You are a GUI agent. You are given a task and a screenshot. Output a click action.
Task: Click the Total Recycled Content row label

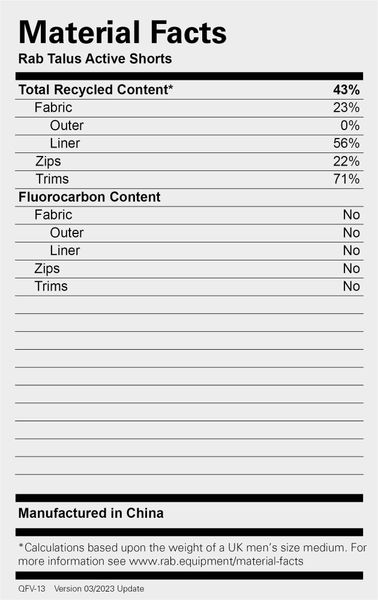coord(96,90)
